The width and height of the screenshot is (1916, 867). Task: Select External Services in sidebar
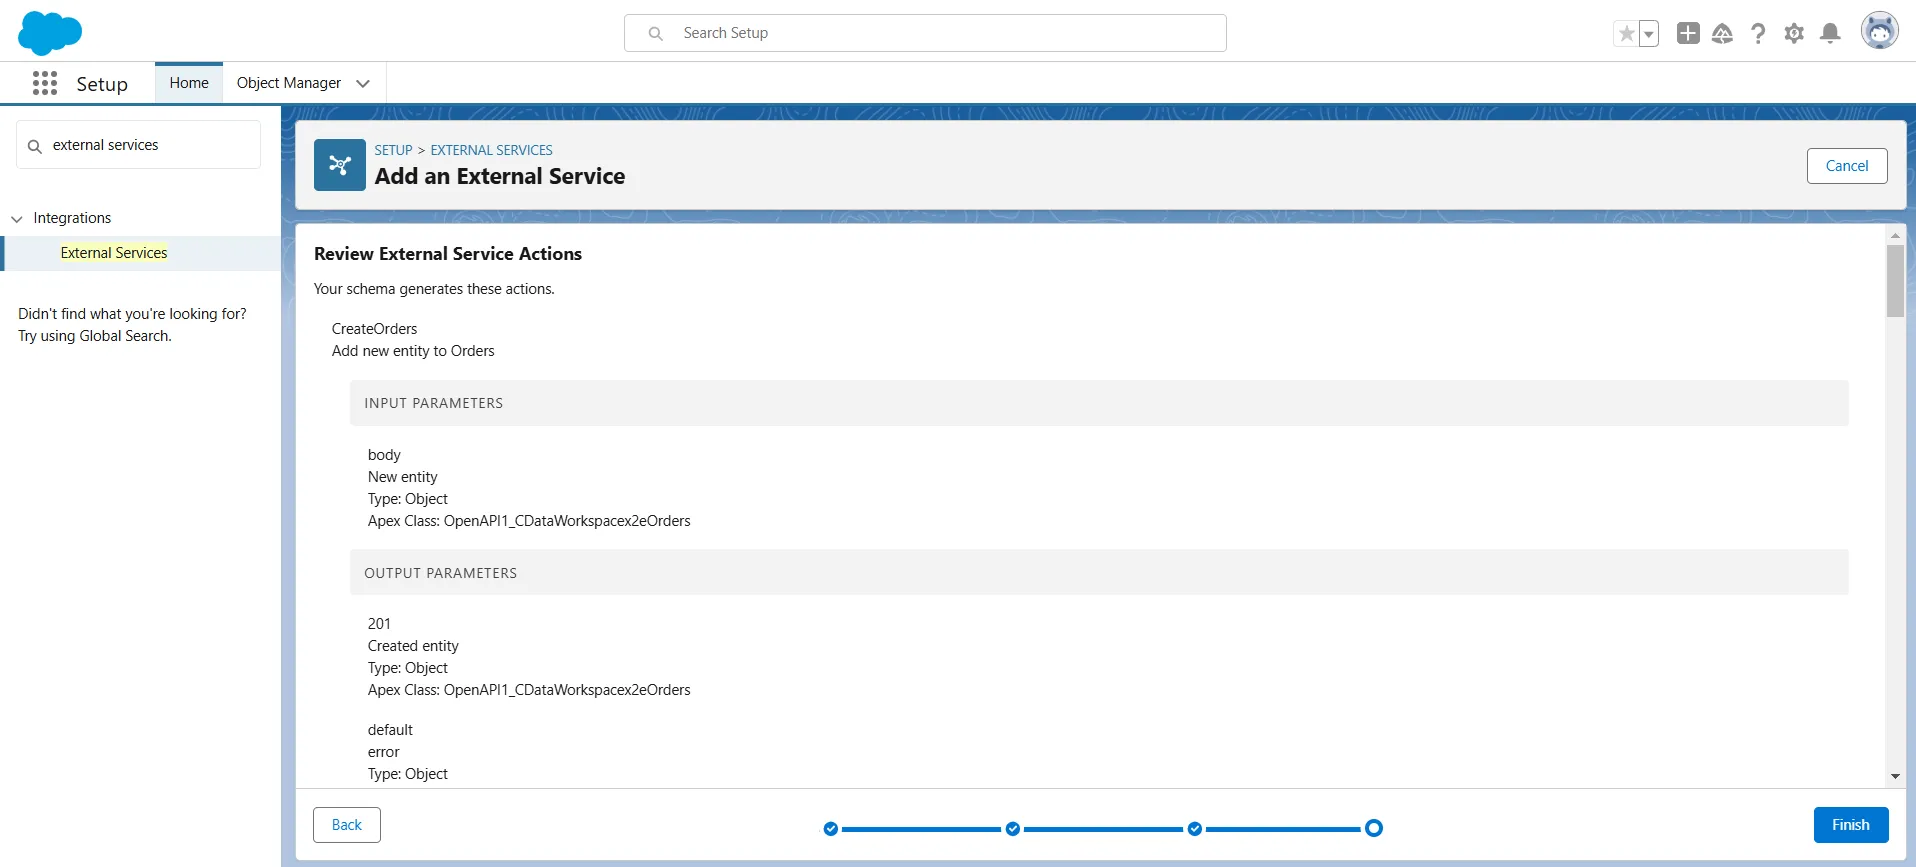[114, 253]
